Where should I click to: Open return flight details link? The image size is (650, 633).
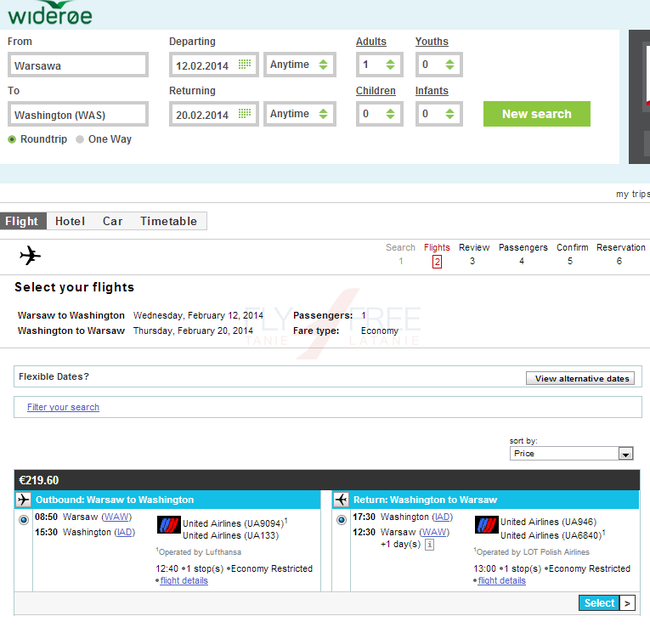pyautogui.click(x=502, y=581)
